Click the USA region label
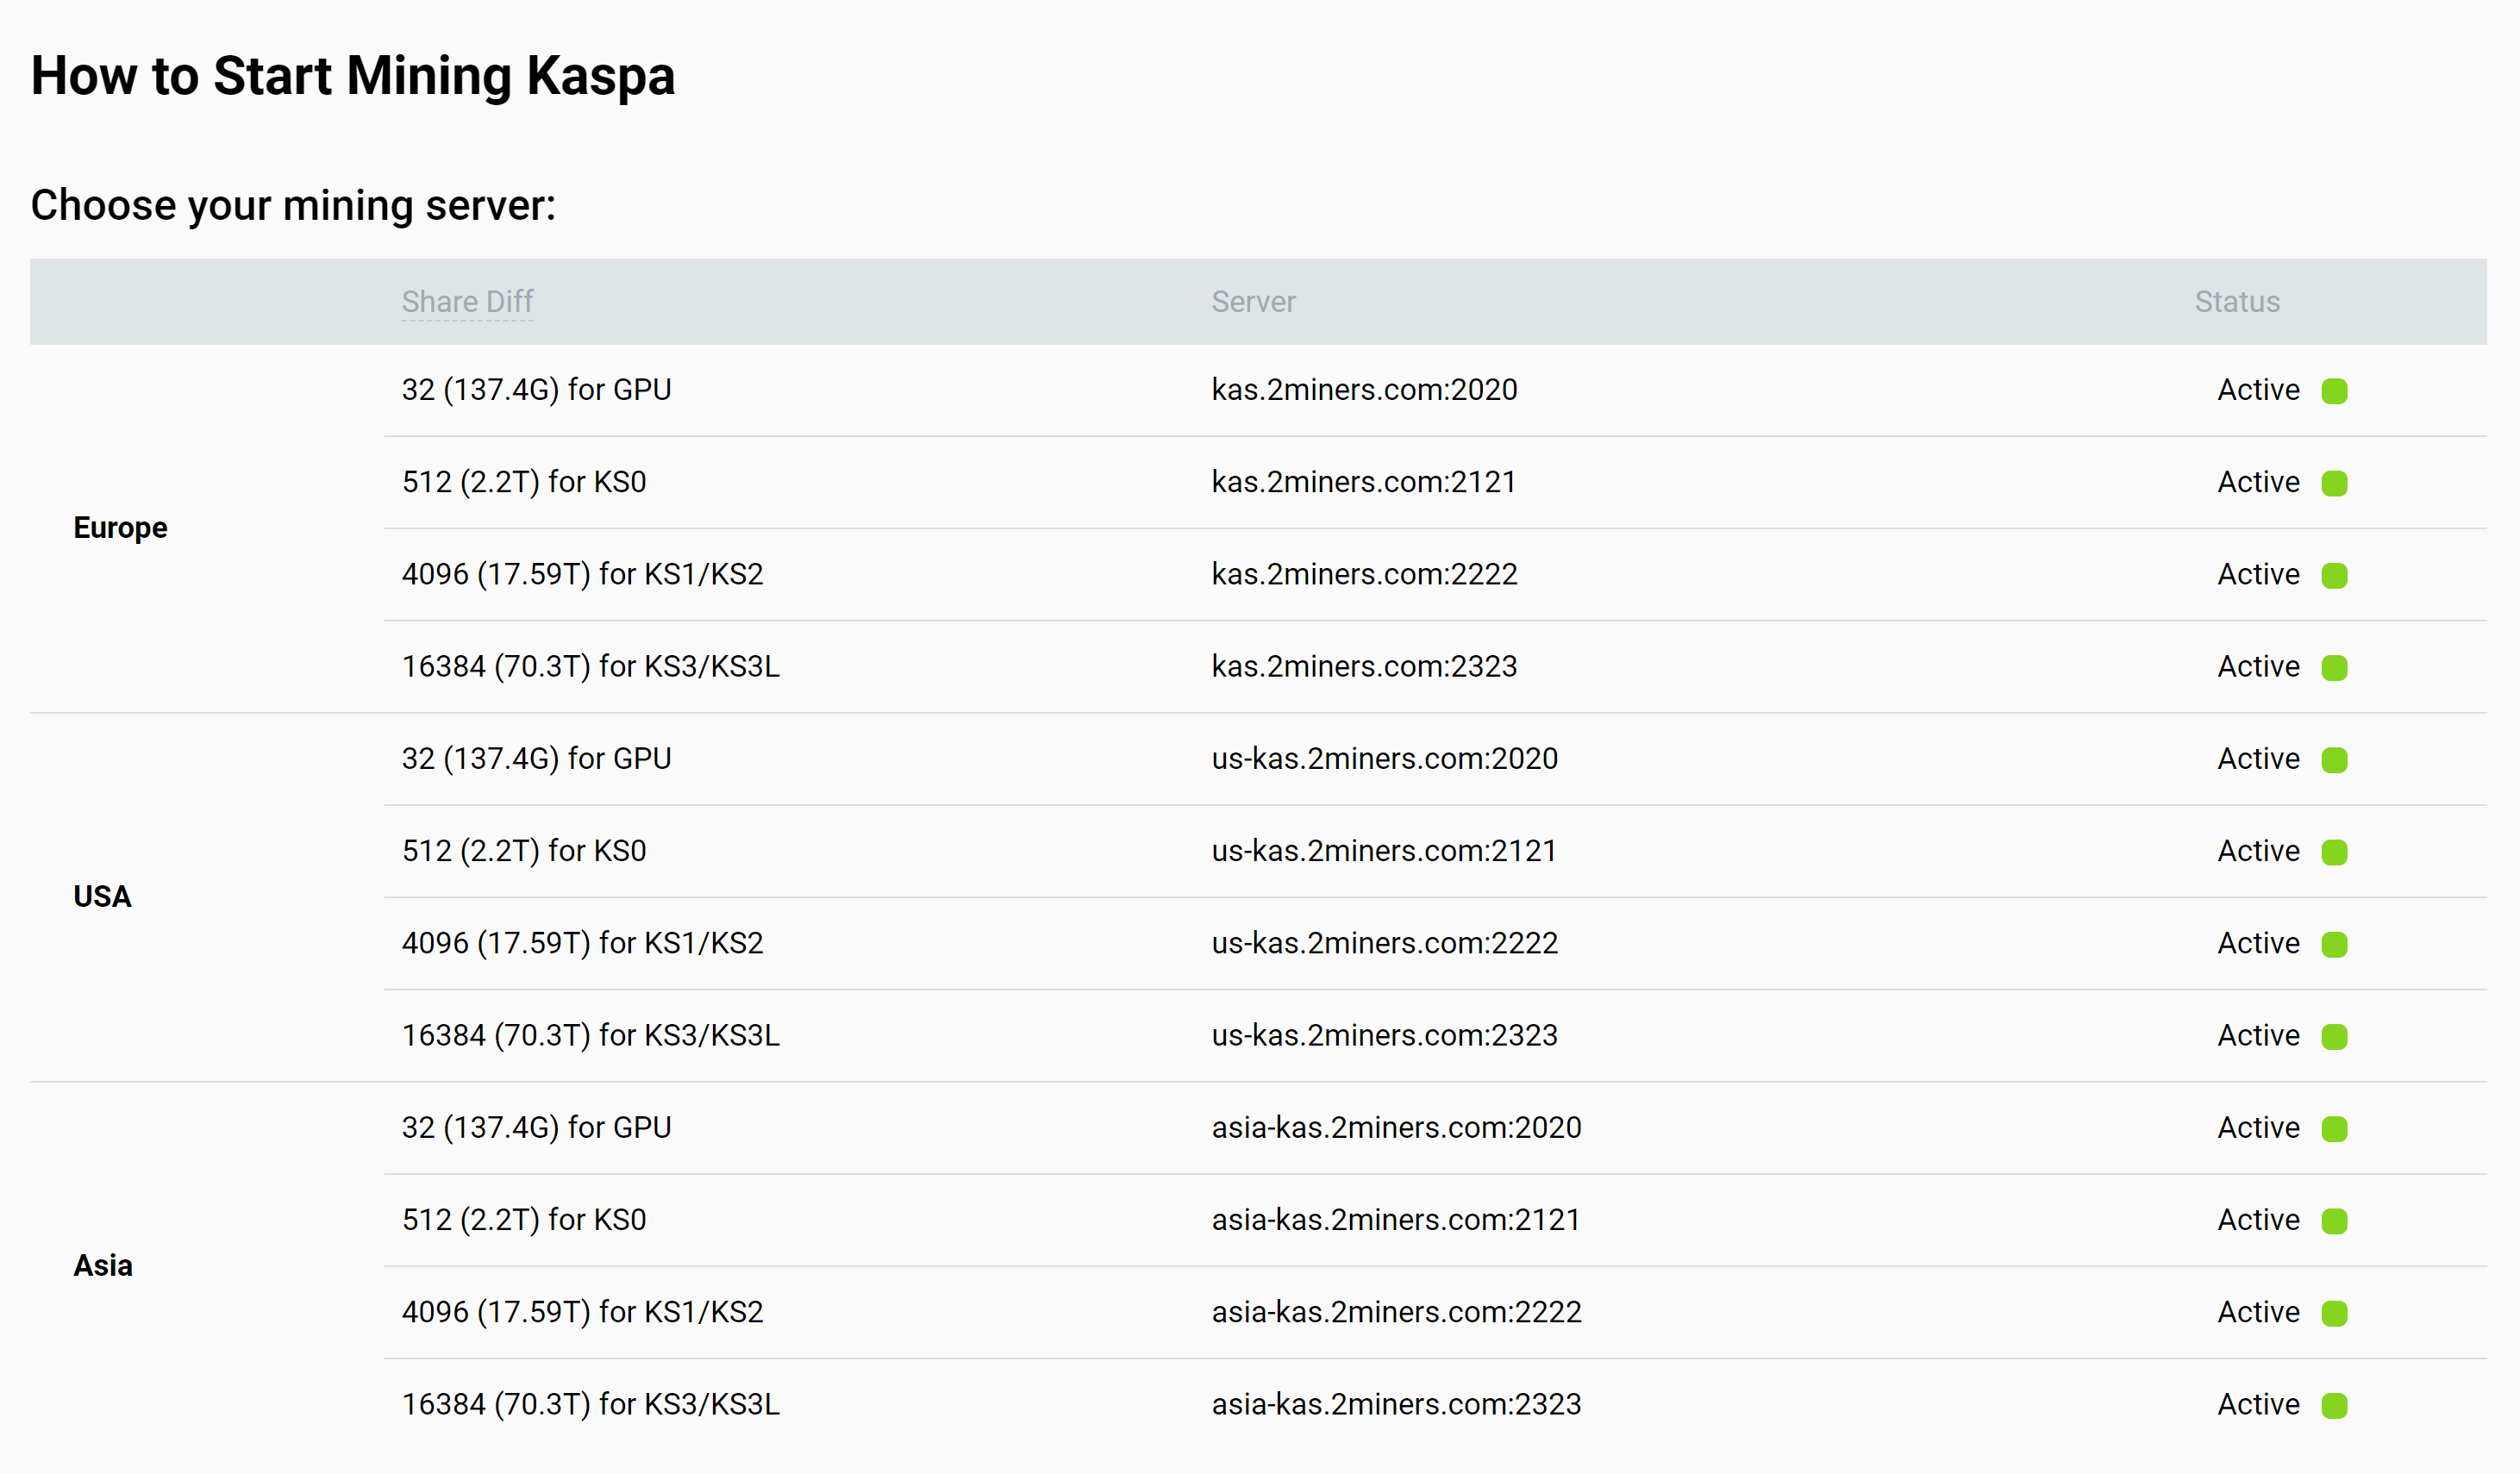The image size is (2520, 1474). coord(101,896)
